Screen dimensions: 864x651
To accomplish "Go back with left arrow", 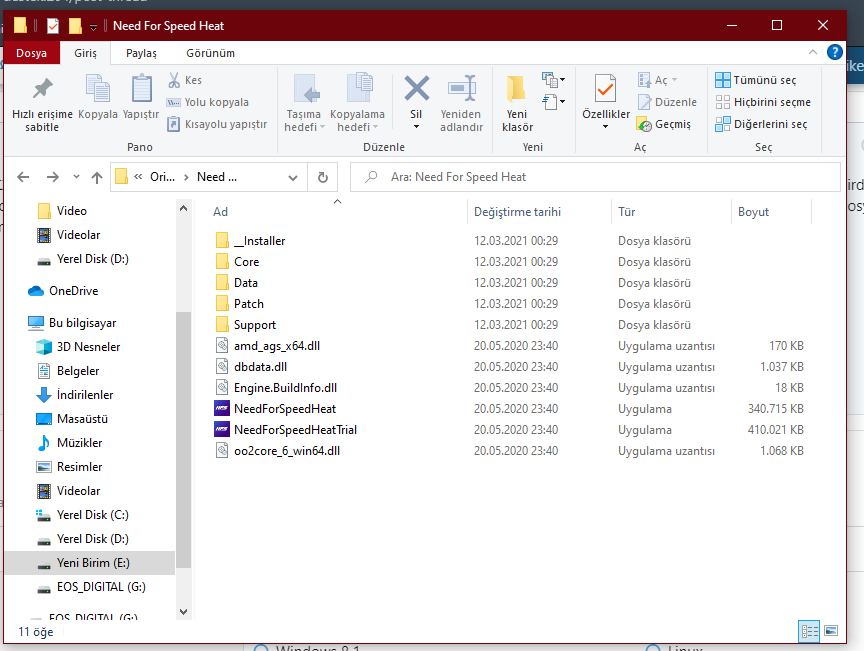I will [x=23, y=177].
